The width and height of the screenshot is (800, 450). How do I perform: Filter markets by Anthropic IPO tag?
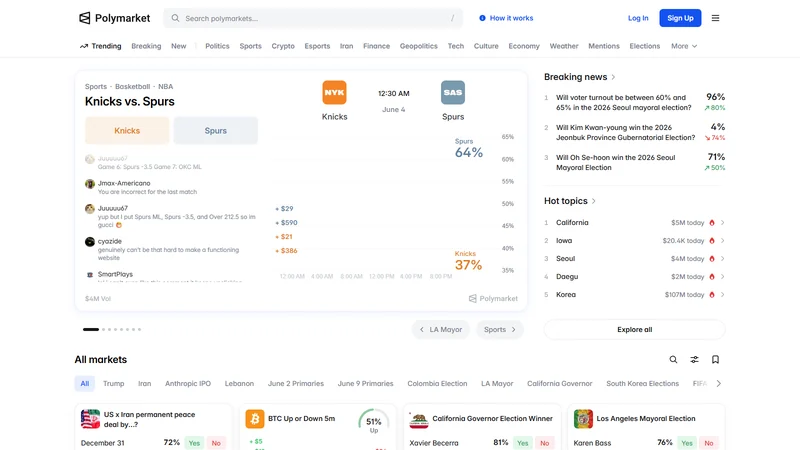[188, 384]
